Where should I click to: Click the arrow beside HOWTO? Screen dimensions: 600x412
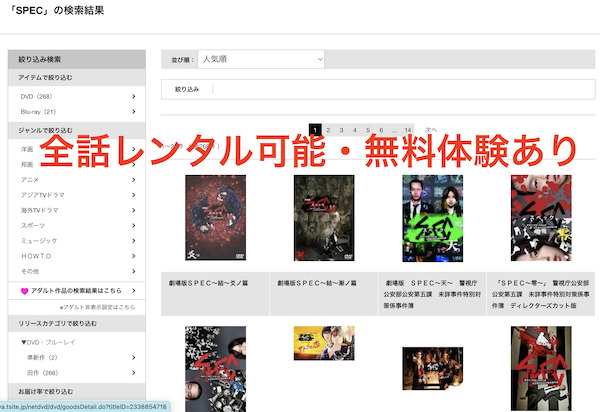point(134,256)
